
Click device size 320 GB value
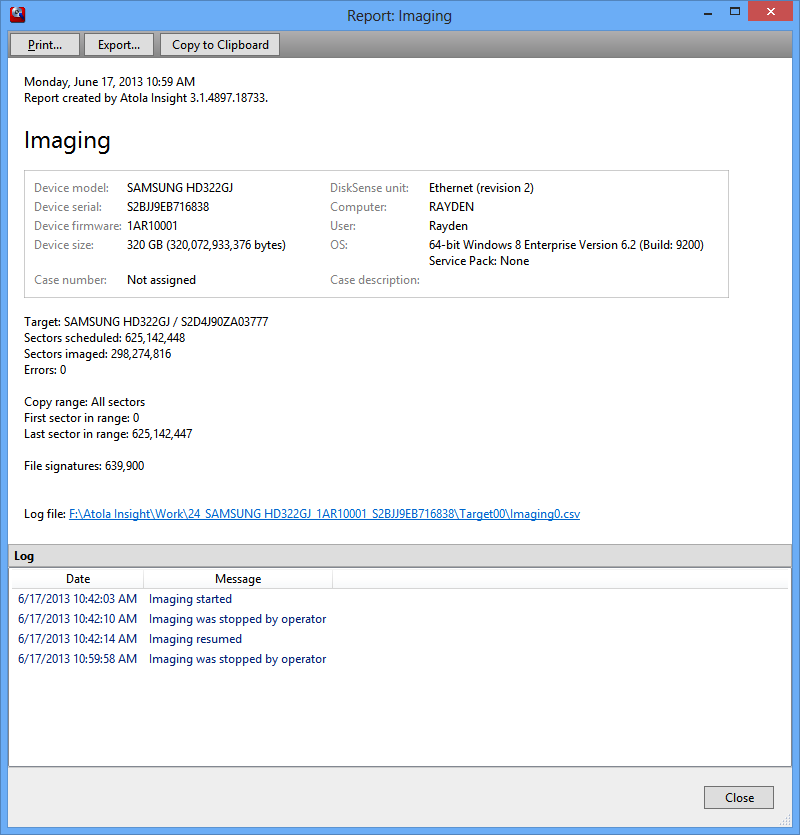pos(206,245)
